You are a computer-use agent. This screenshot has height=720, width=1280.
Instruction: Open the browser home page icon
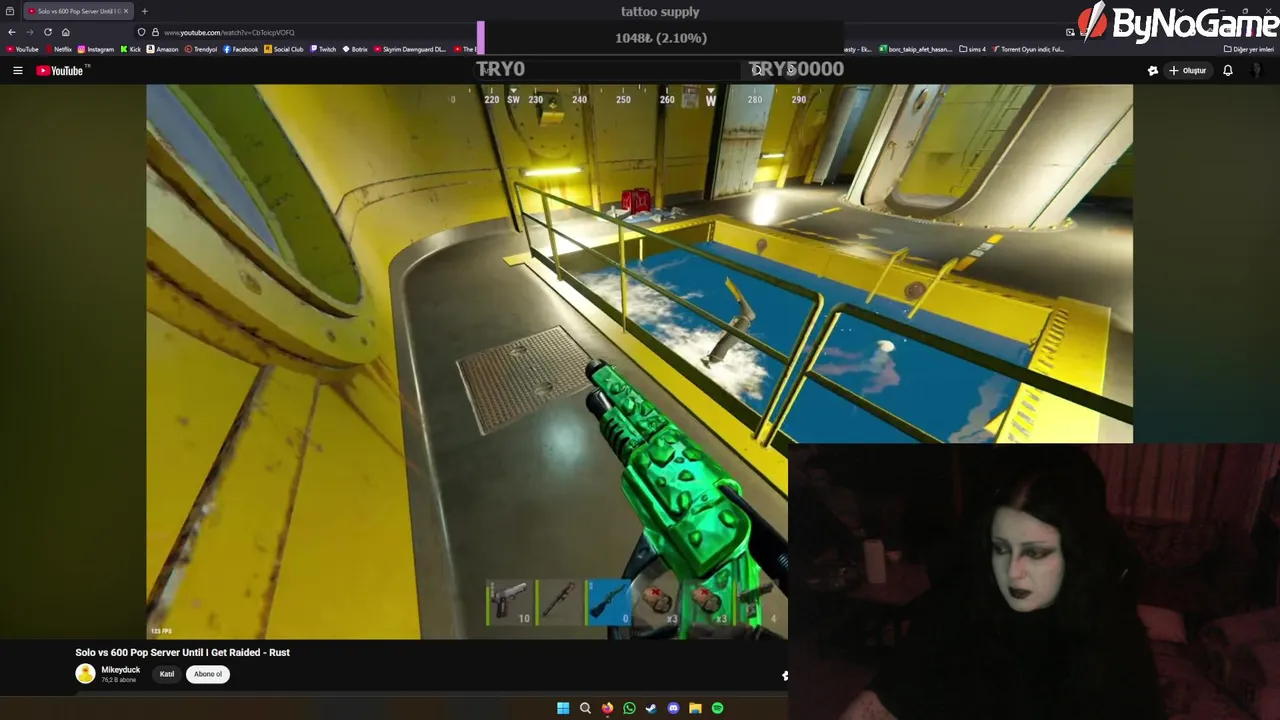pyautogui.click(x=66, y=32)
